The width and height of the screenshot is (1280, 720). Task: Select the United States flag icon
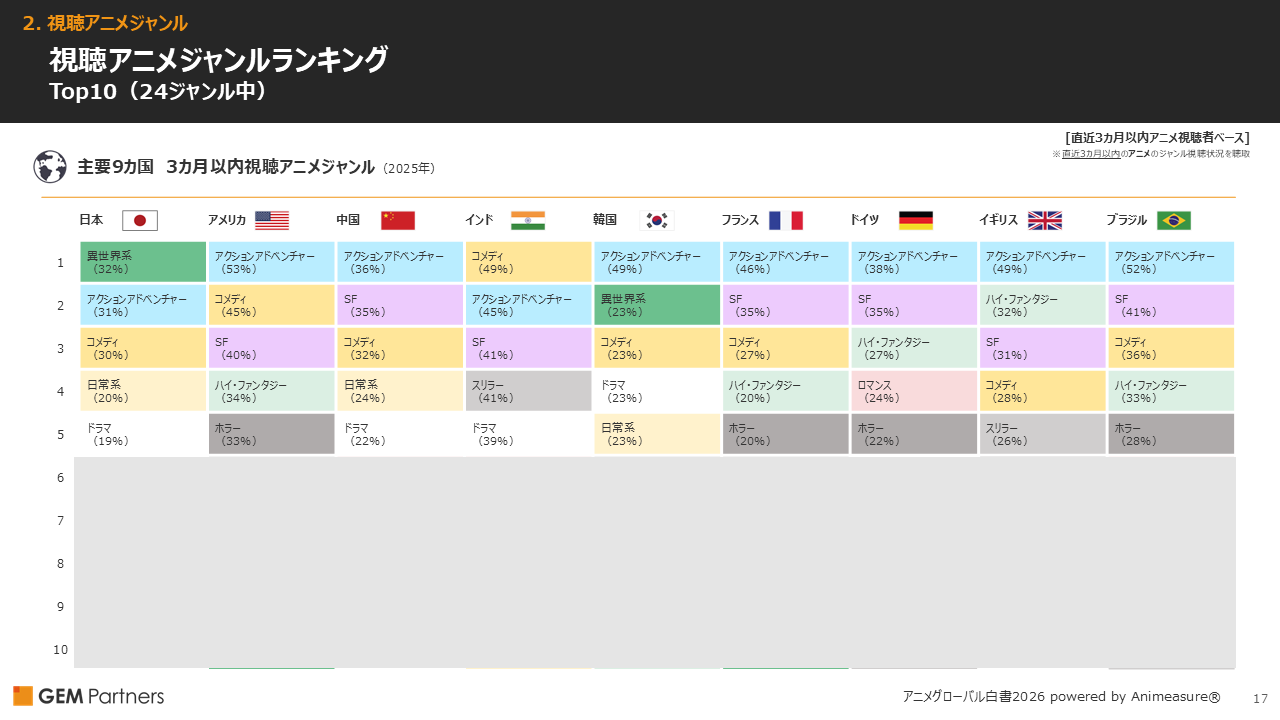(271, 220)
